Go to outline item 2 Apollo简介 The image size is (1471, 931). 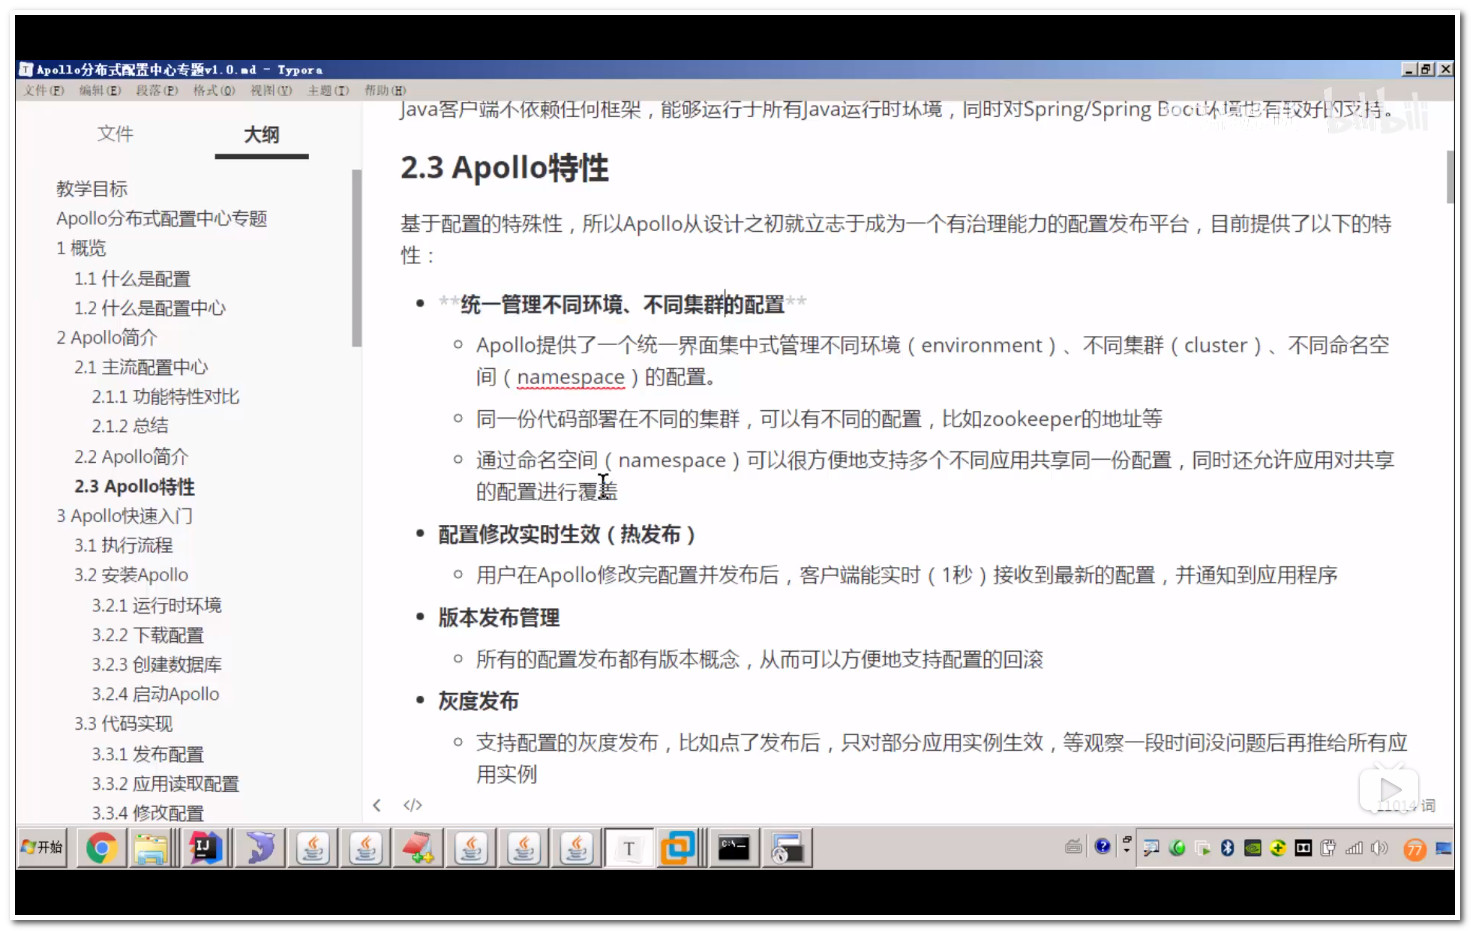click(107, 337)
